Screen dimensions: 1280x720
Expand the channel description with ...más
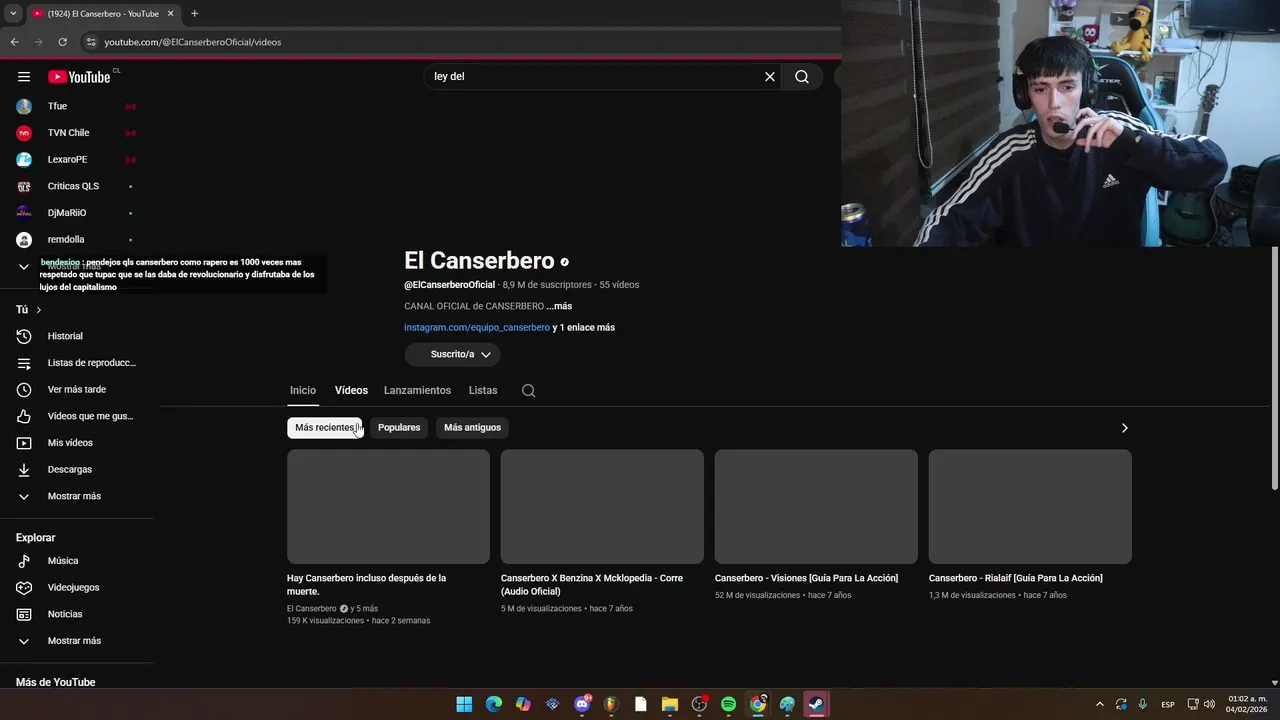coord(559,306)
